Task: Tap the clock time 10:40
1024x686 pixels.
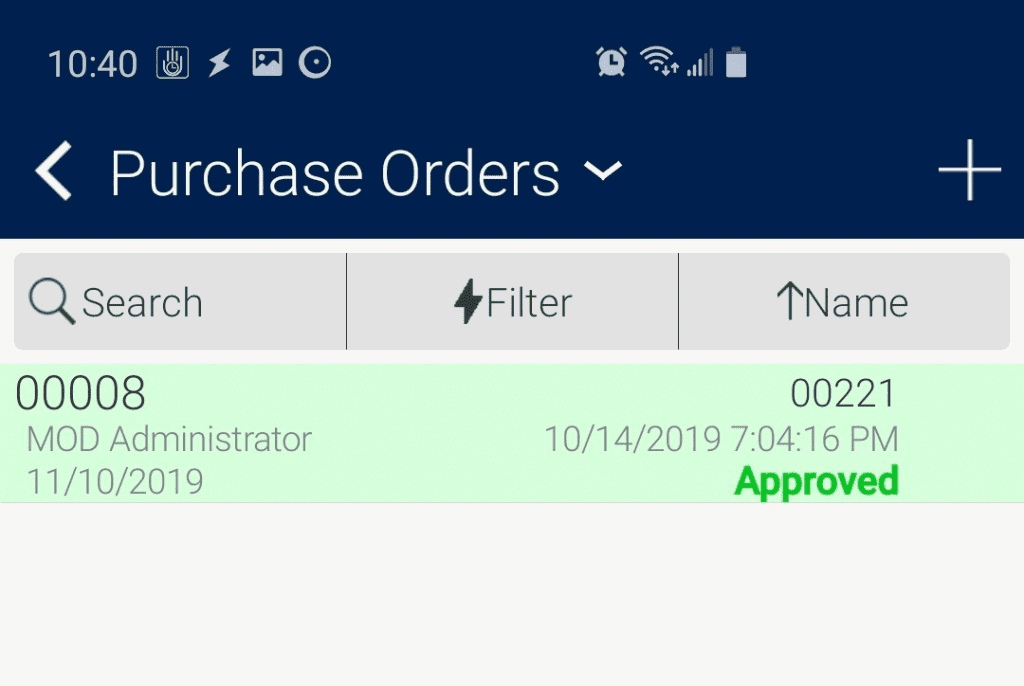Action: click(x=92, y=64)
